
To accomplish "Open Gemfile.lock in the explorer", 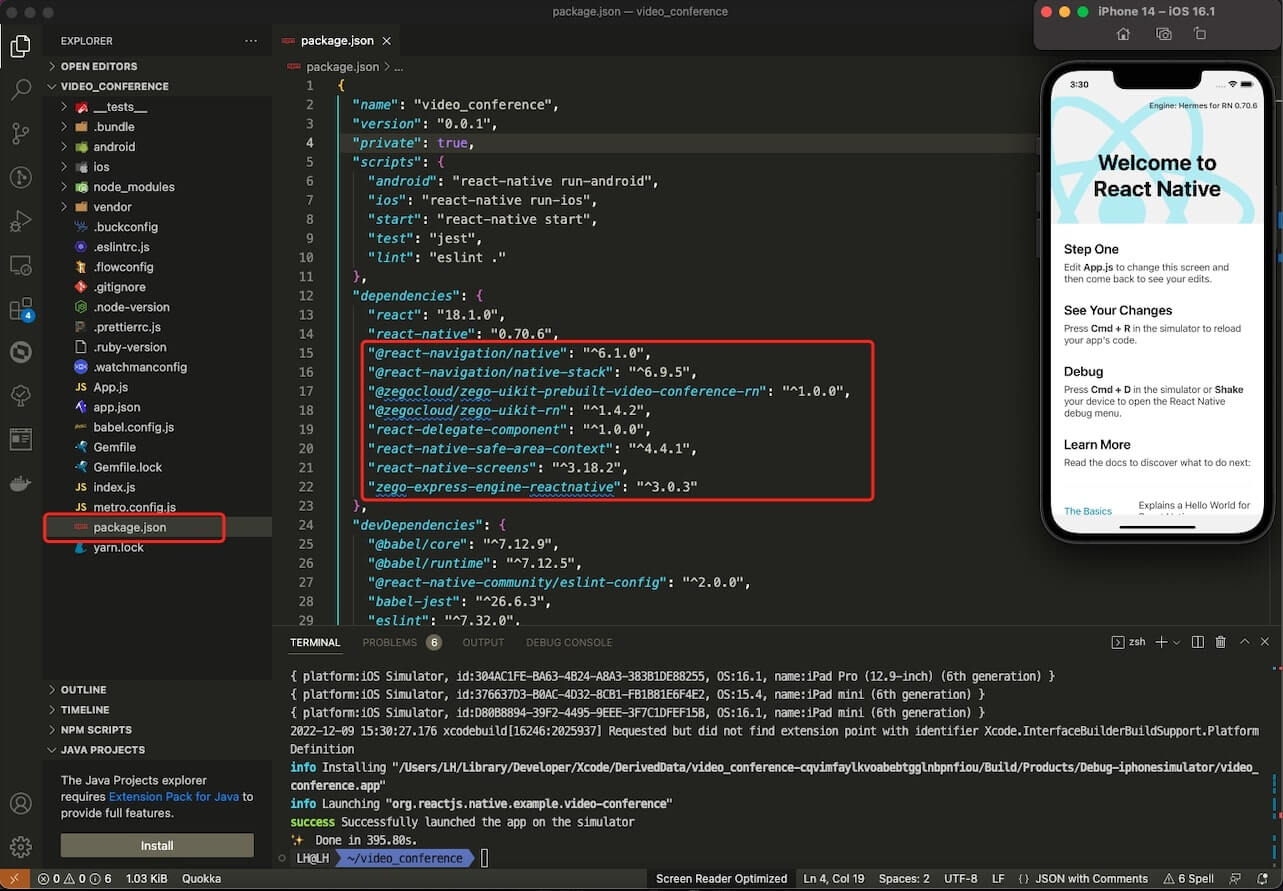I will (x=127, y=467).
